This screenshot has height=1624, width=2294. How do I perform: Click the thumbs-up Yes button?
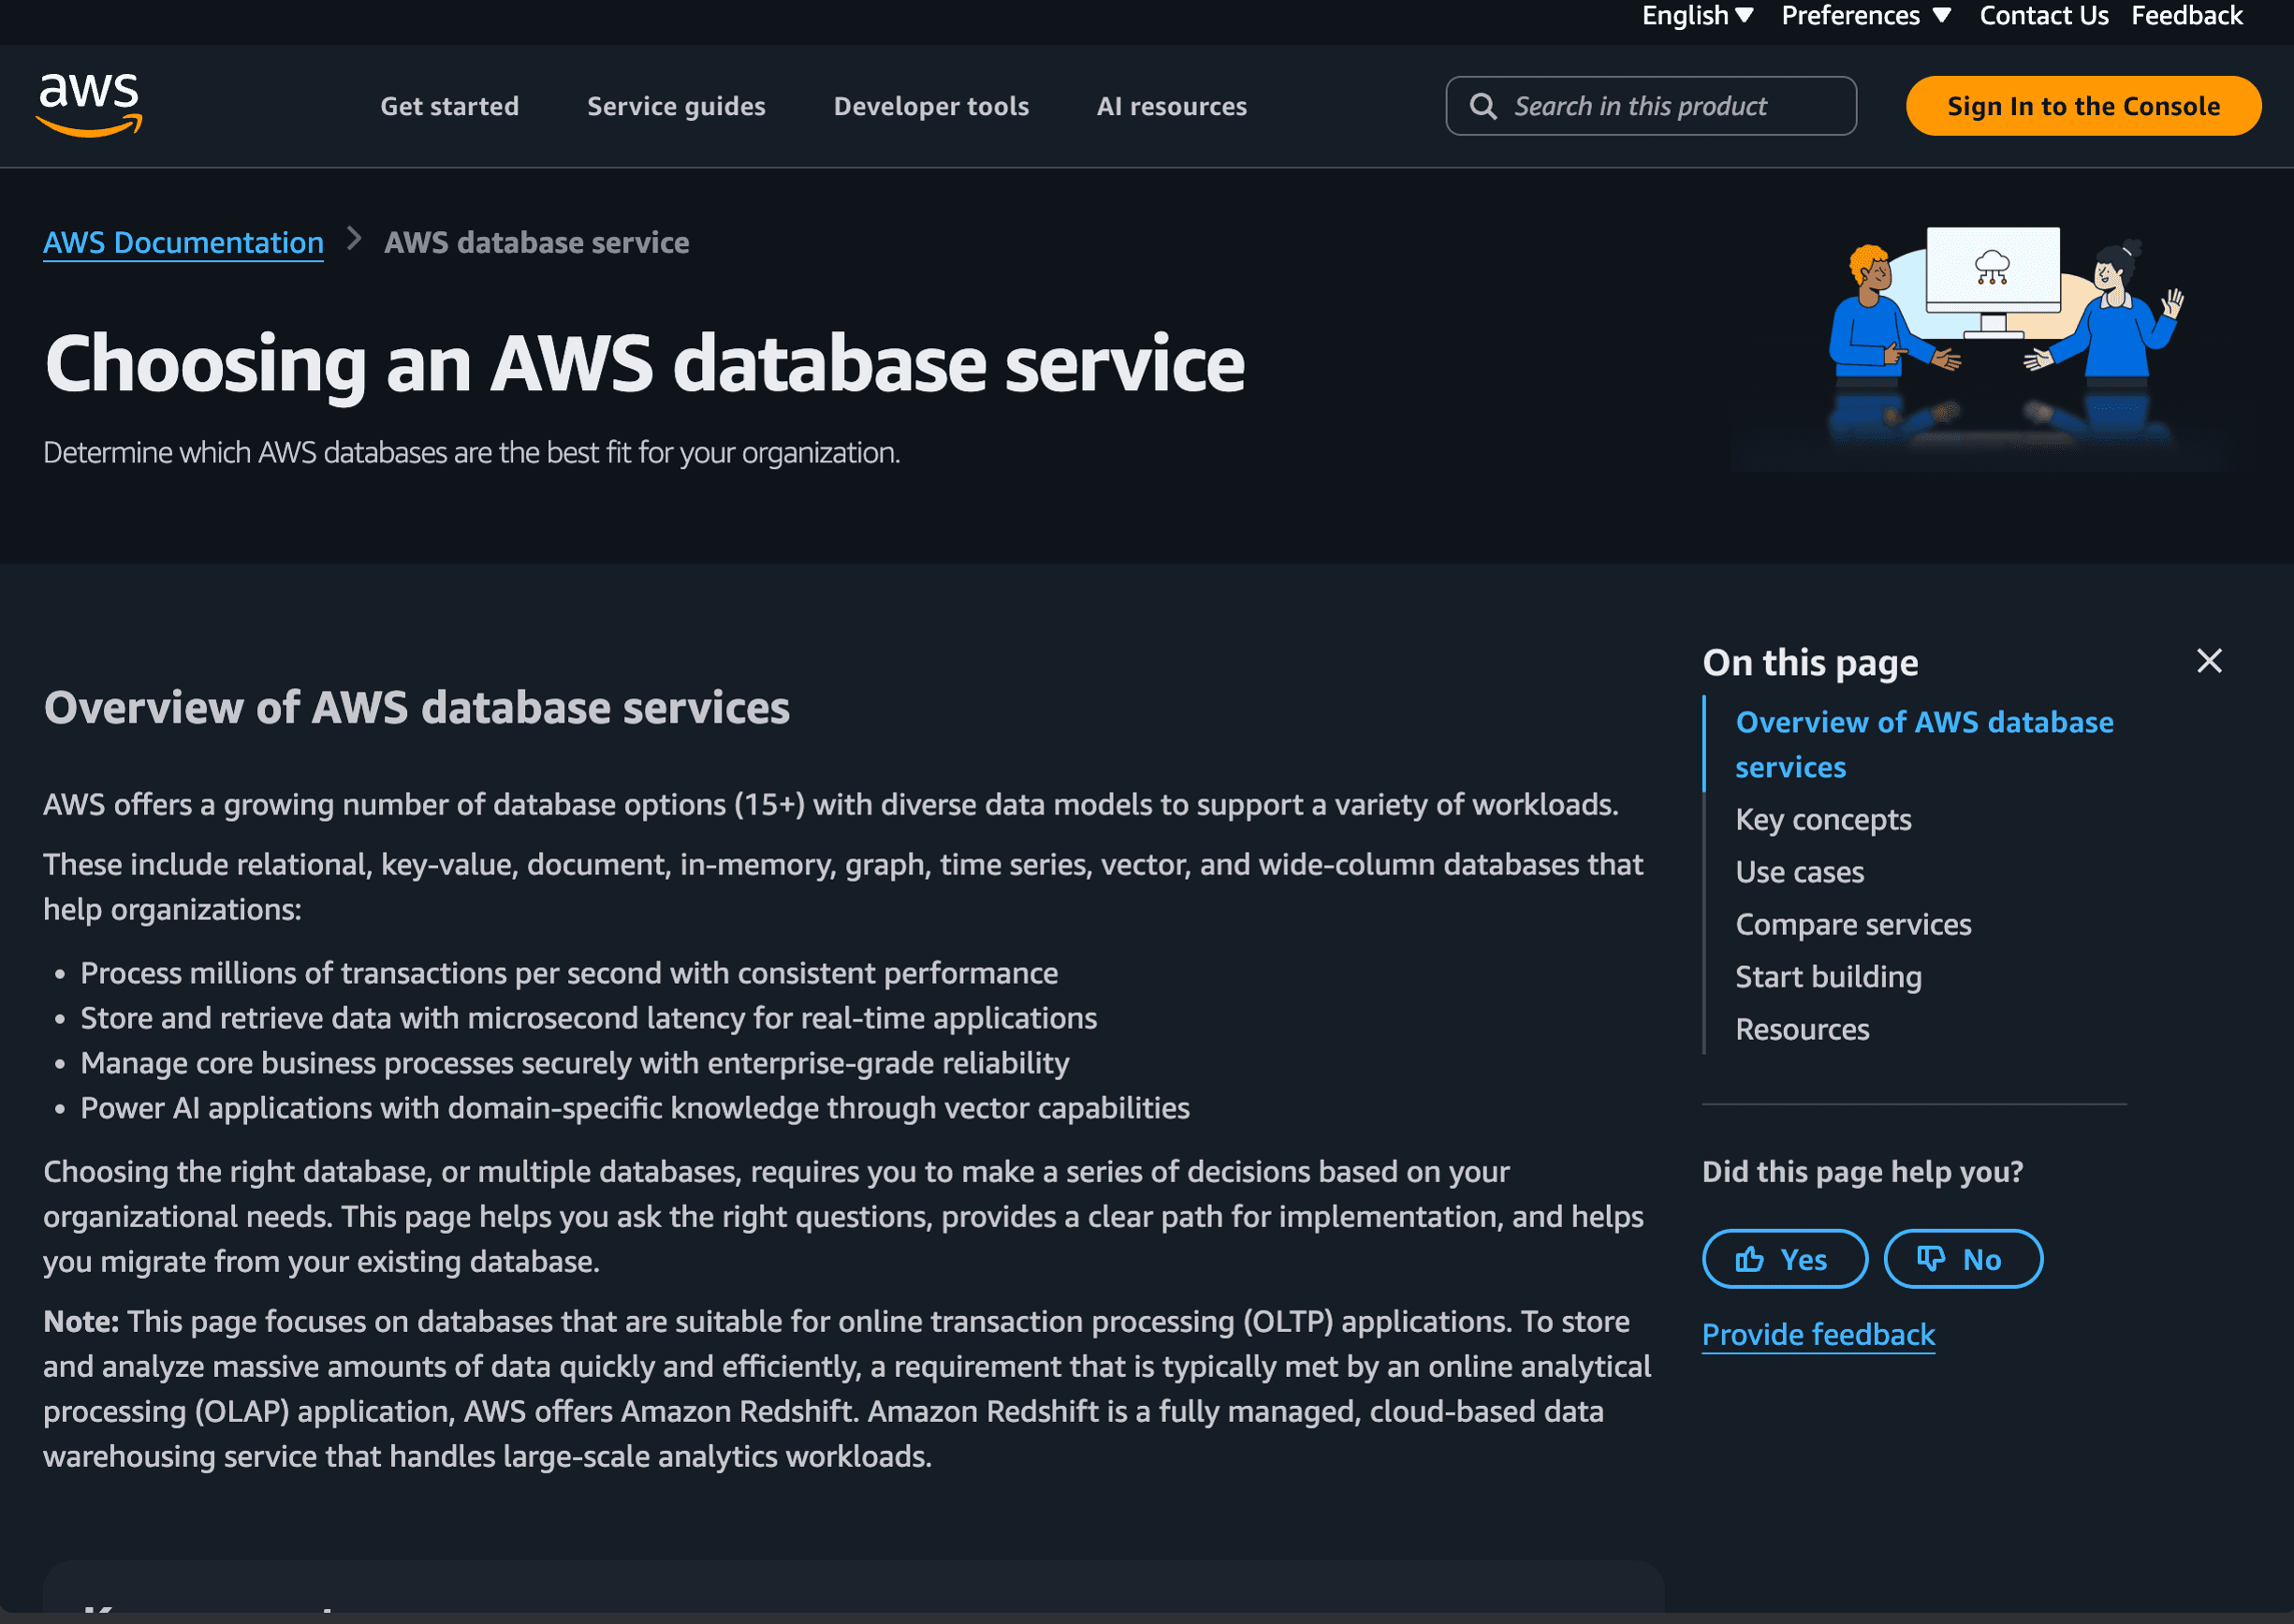tap(1784, 1259)
